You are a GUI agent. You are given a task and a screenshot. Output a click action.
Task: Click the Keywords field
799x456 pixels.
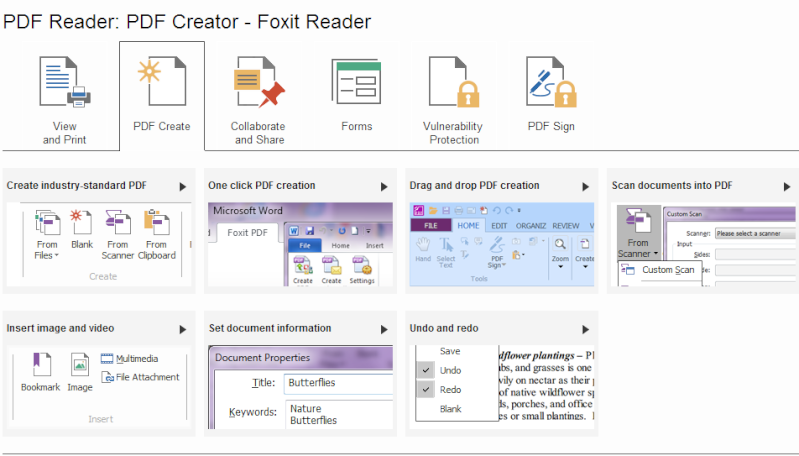pyautogui.click(x=338, y=414)
